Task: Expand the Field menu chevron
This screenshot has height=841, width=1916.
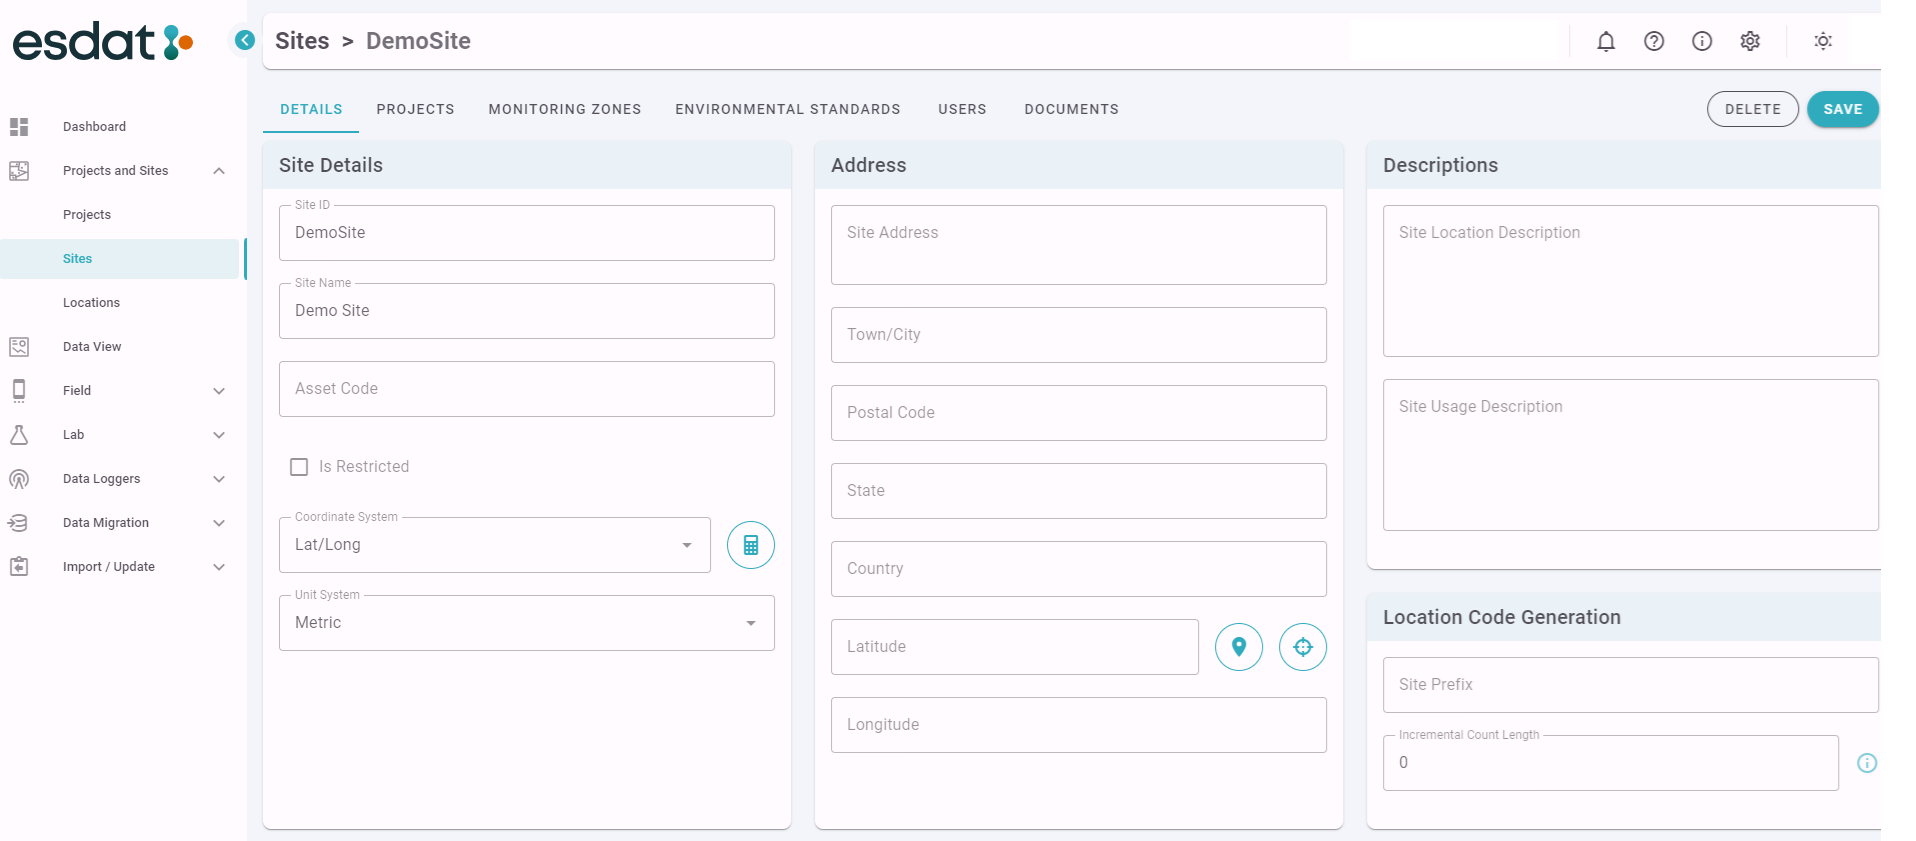Action: point(219,391)
